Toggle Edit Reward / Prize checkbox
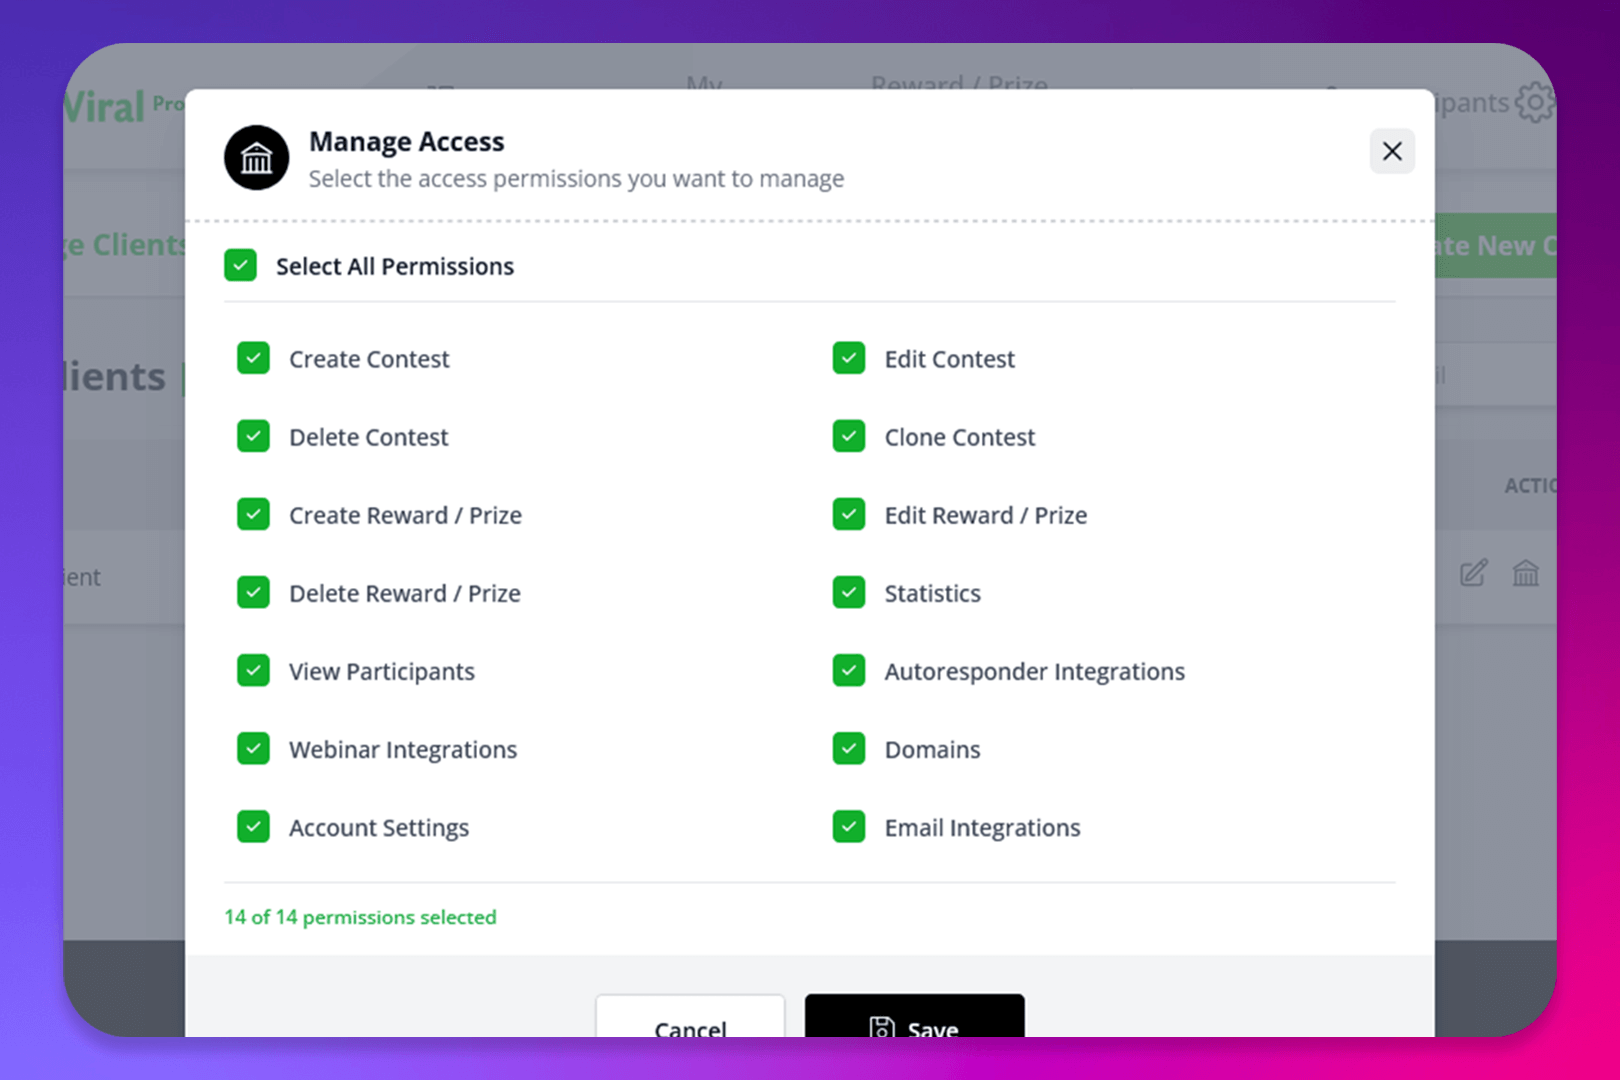The height and width of the screenshot is (1080, 1620). [x=849, y=514]
